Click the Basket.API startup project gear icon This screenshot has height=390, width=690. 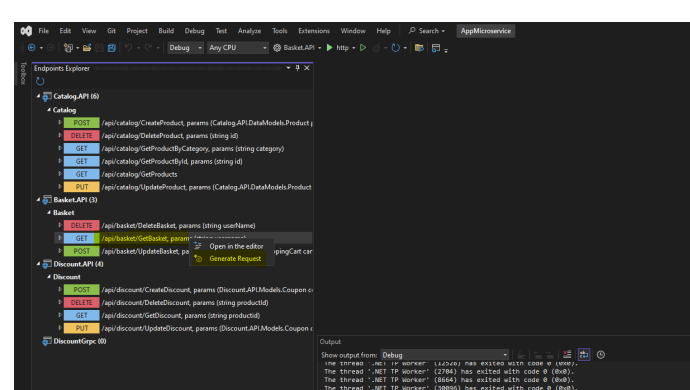coord(277,48)
